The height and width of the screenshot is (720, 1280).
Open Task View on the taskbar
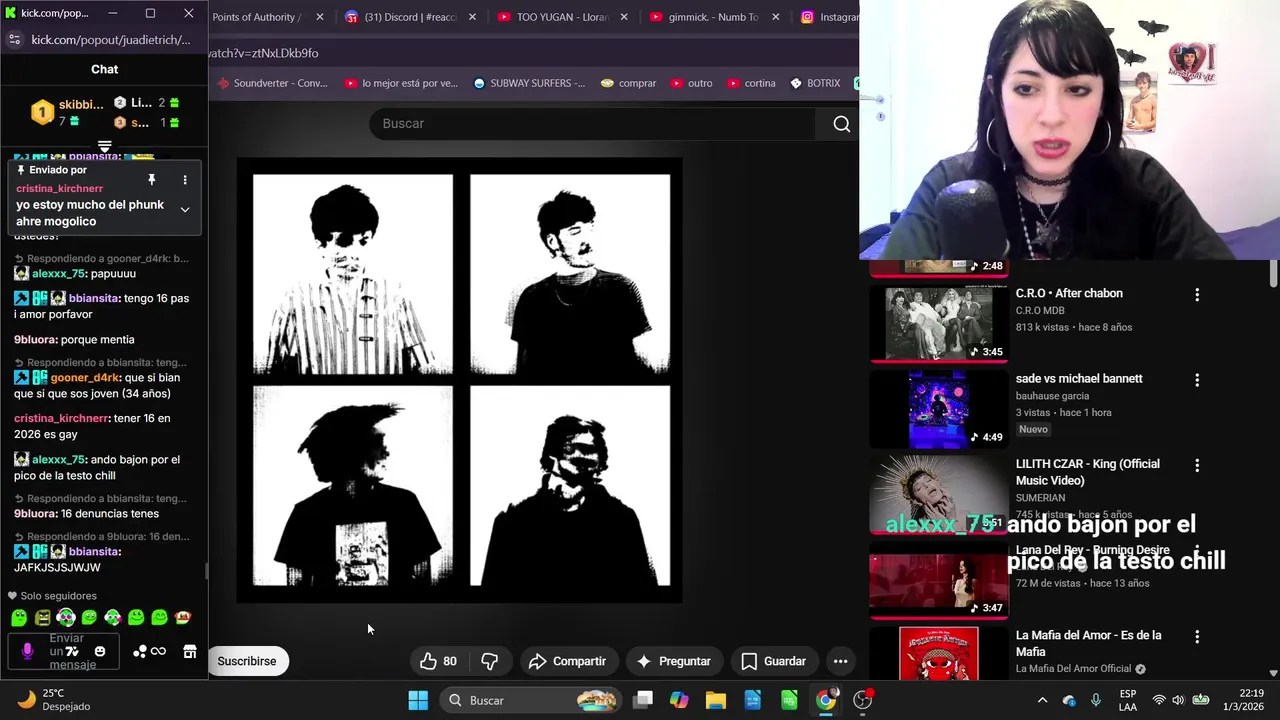point(643,700)
